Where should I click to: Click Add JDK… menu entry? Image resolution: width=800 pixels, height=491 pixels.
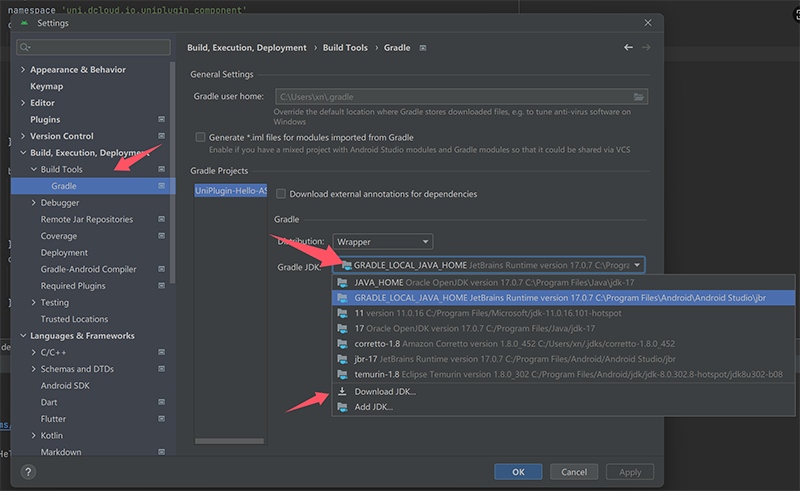(563, 407)
